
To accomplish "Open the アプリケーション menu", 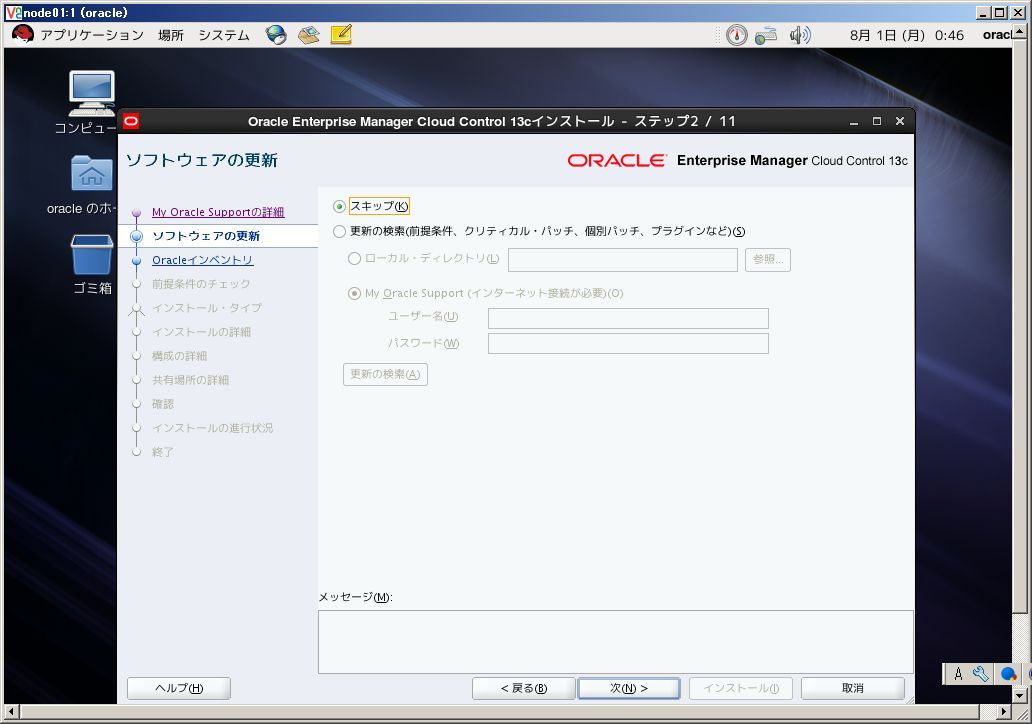I will pos(91,35).
